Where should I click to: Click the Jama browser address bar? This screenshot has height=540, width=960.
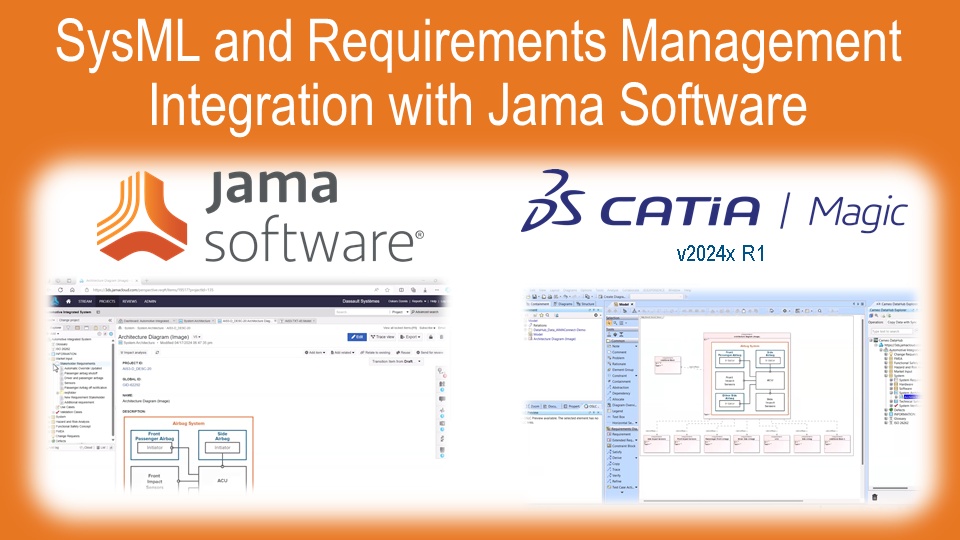230,290
